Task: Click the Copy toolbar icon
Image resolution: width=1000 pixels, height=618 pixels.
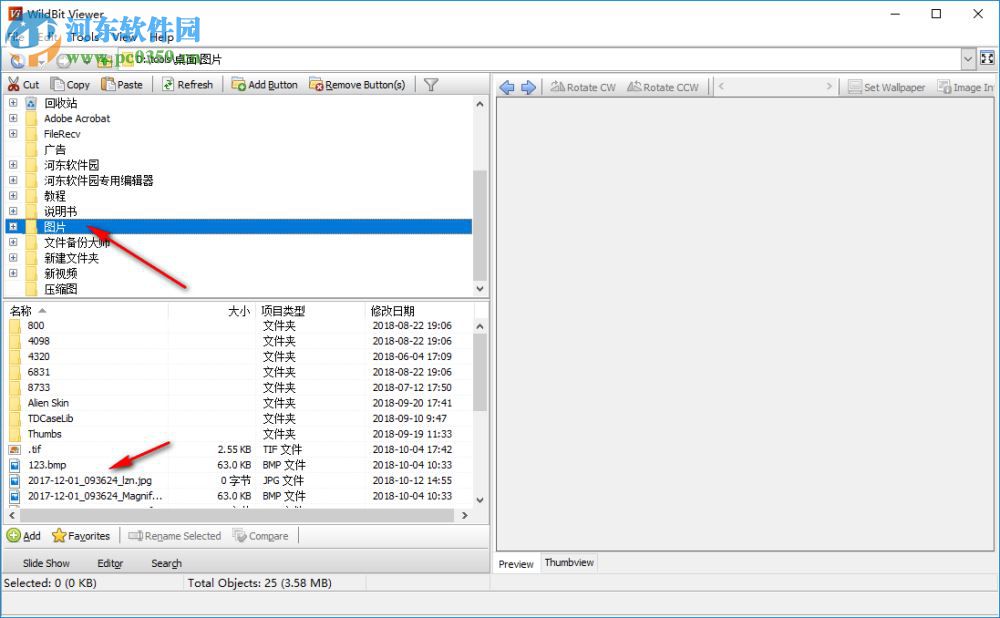Action: [x=59, y=85]
